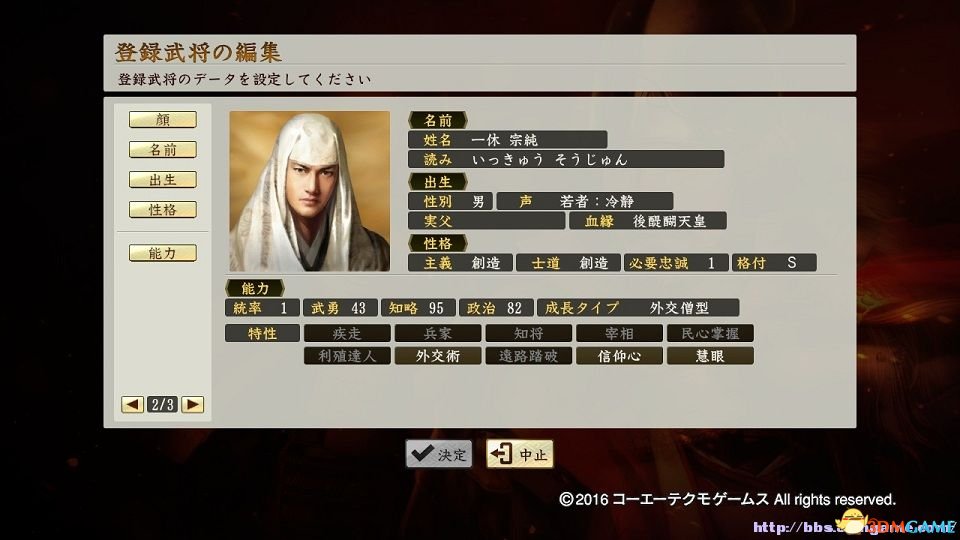Toggle the 外交術 trait

(x=438, y=356)
